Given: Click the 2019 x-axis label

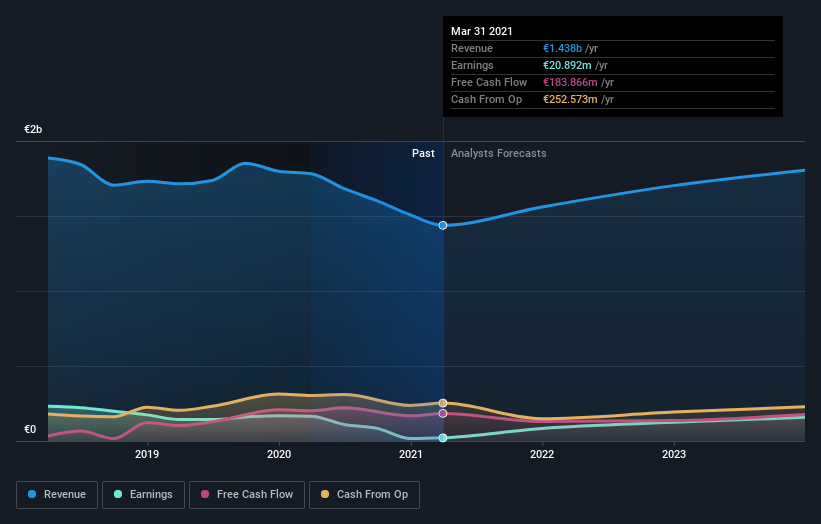Looking at the screenshot, I should click(x=147, y=454).
